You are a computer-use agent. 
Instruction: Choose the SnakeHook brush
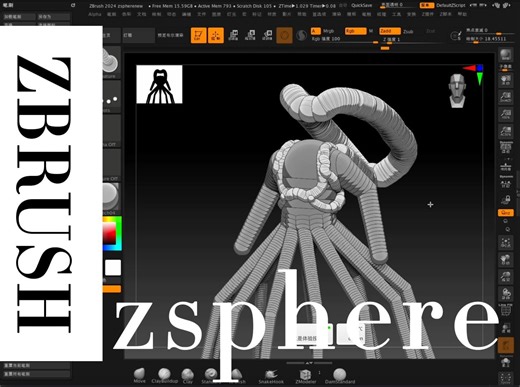pos(271,376)
